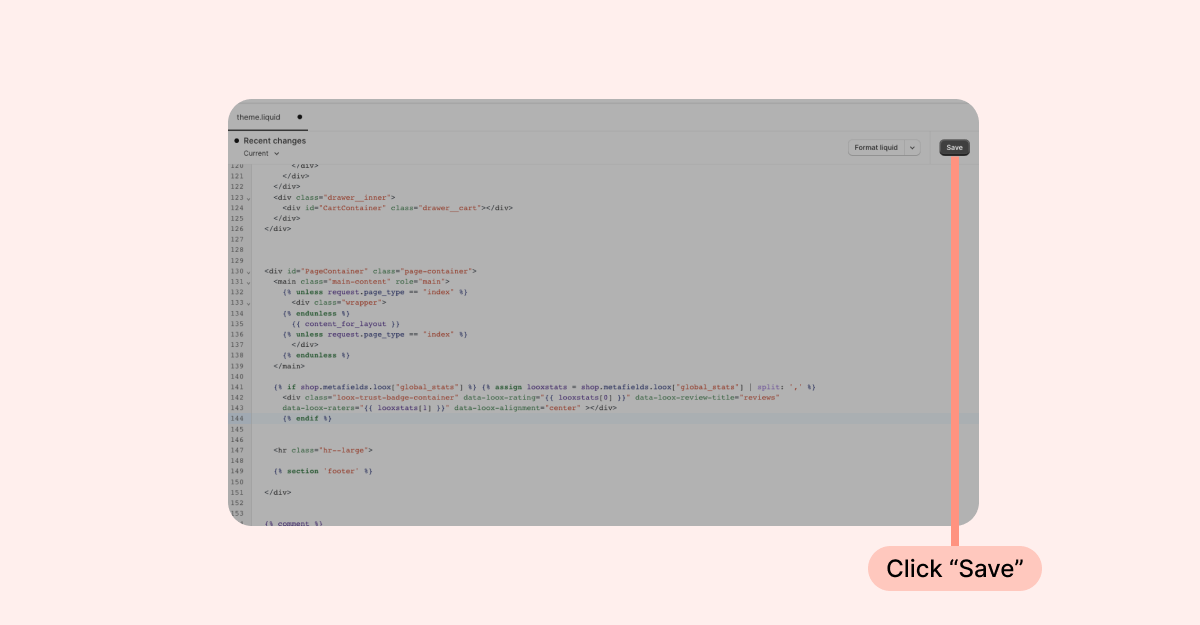The width and height of the screenshot is (1200, 625).
Task: Collapse the main element fold at line 131
Action: [249, 282]
